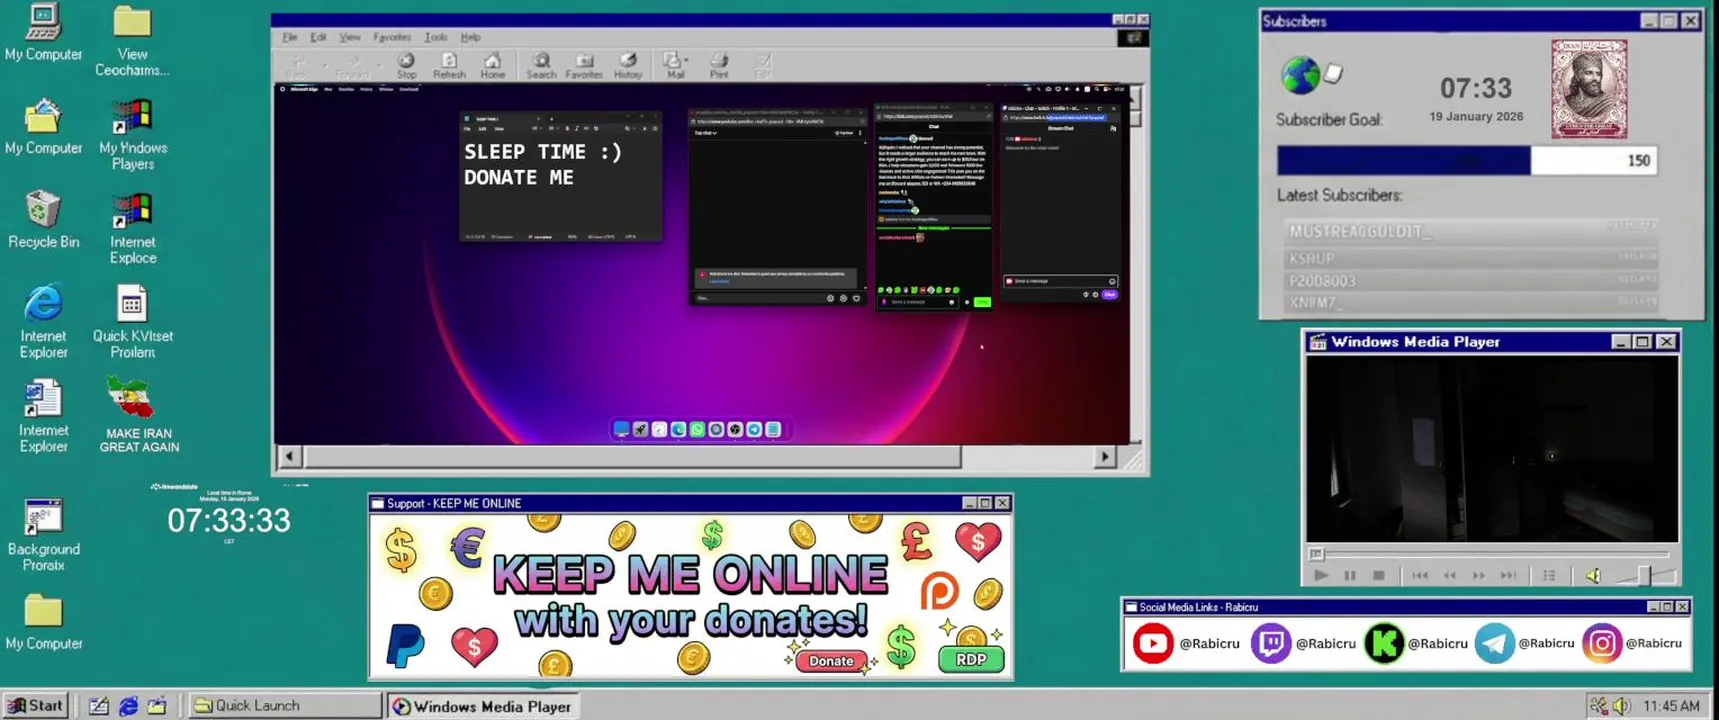Screen dimensions: 1719x720
Task: Open the Recycle Bin desktop icon
Action: click(43, 219)
